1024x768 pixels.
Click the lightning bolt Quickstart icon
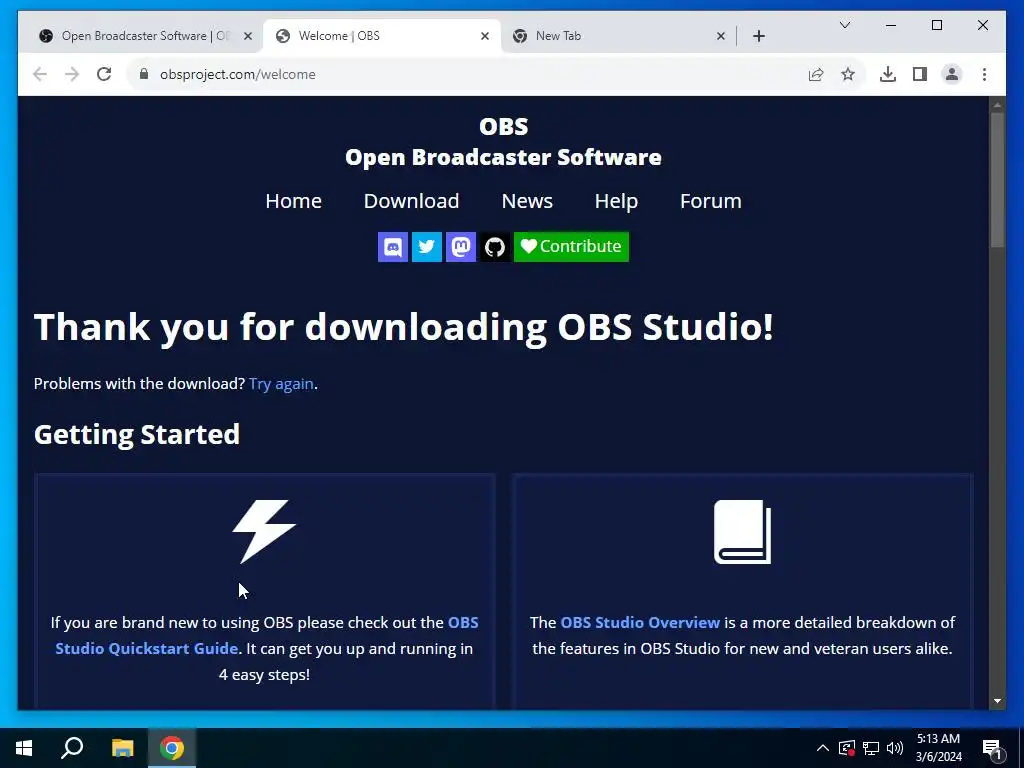[x=264, y=532]
